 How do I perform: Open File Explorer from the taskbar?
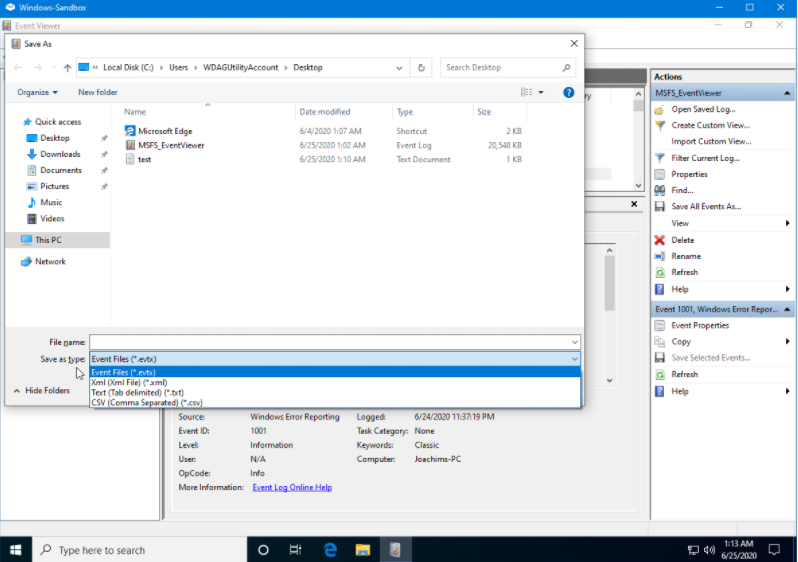(363, 550)
